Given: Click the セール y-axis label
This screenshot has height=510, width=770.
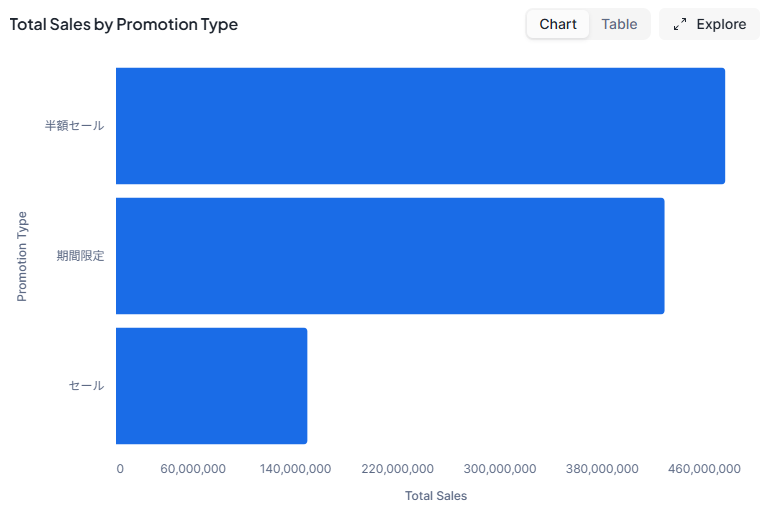Looking at the screenshot, I should point(86,386).
